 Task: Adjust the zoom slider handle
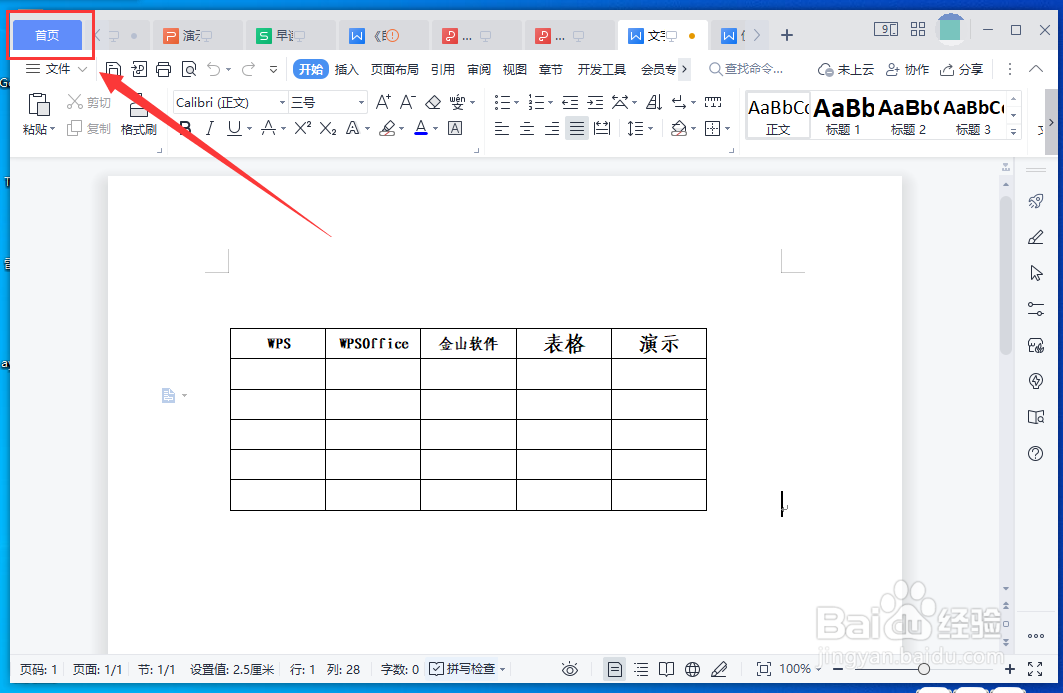923,669
